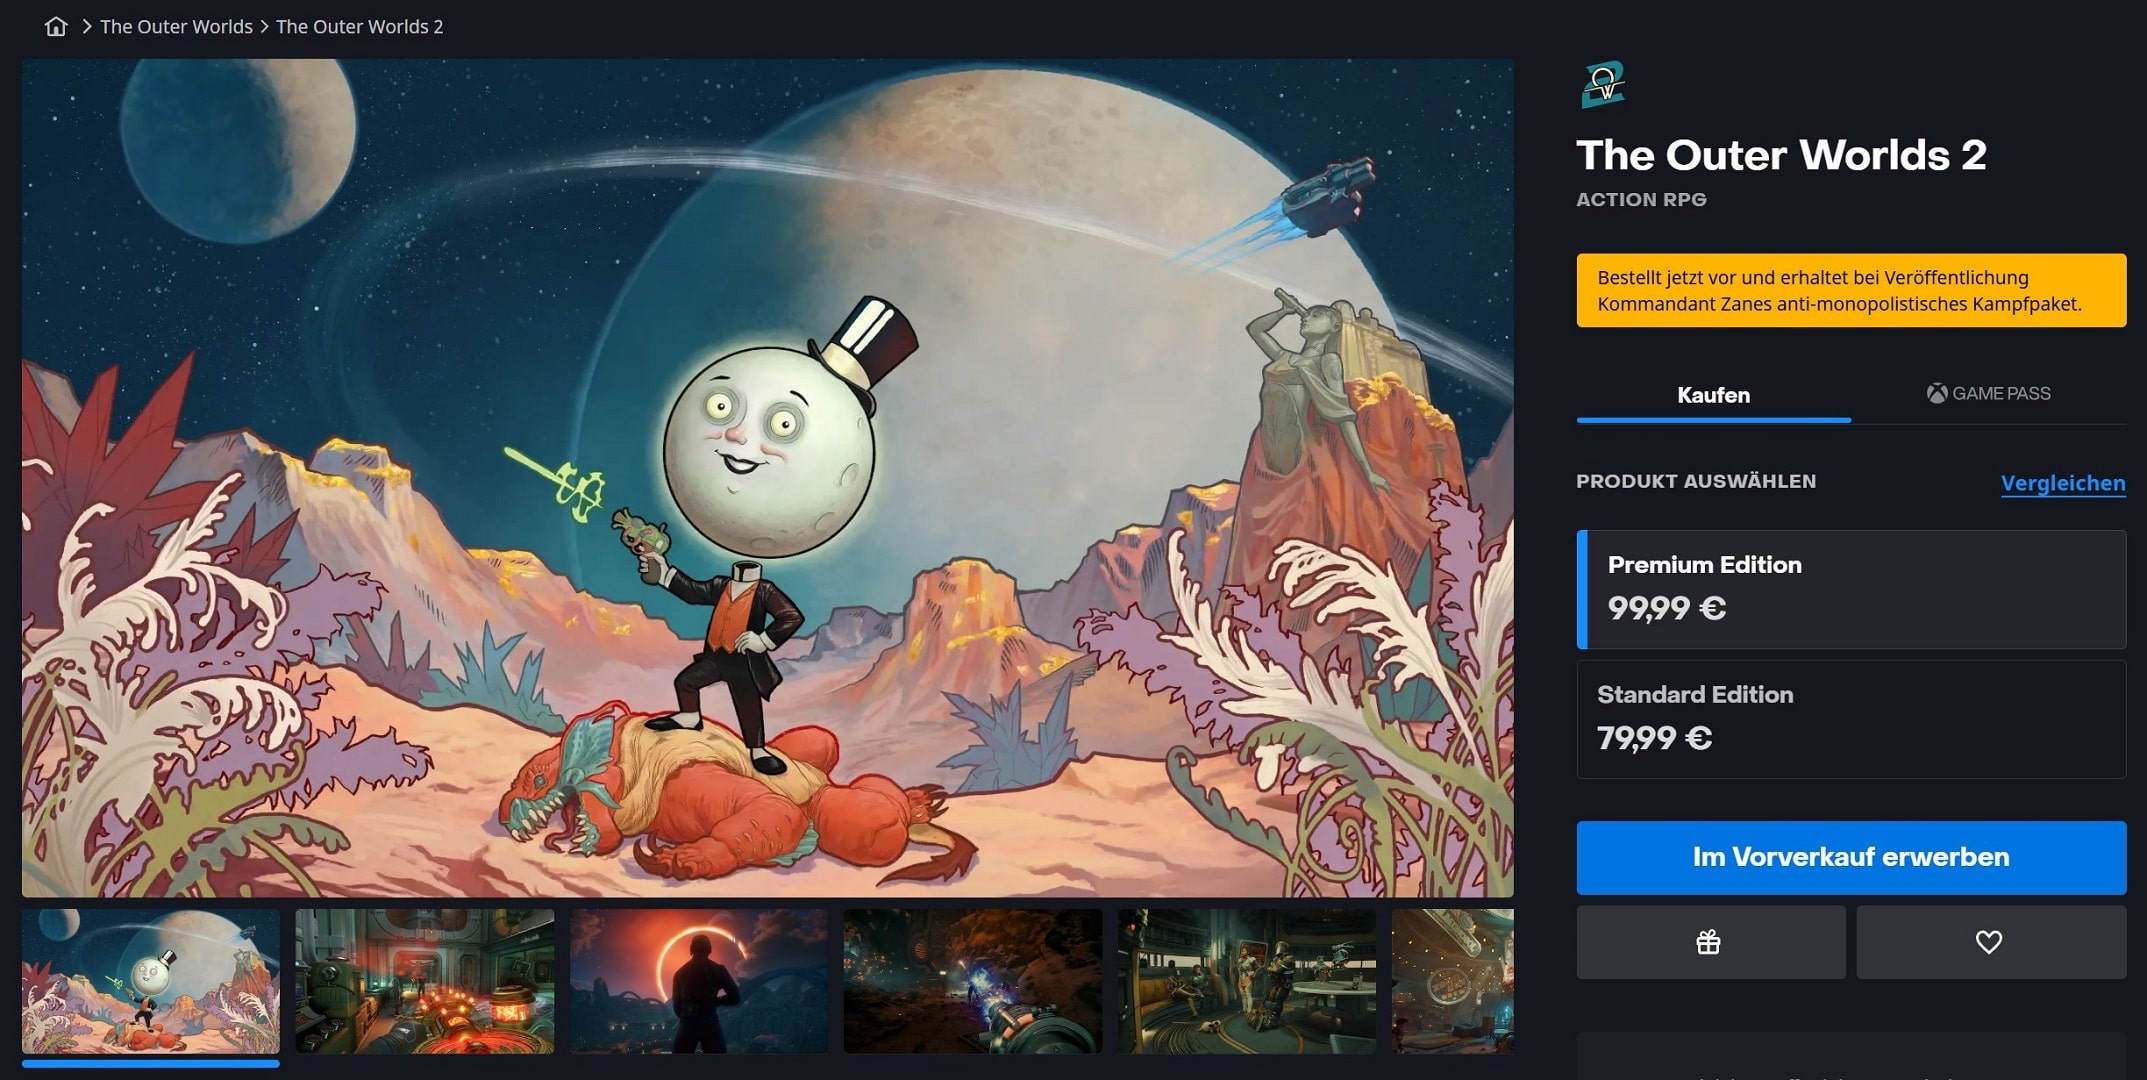The image size is (2147, 1080).
Task: Switch to the Kaufen tab
Action: (1713, 395)
